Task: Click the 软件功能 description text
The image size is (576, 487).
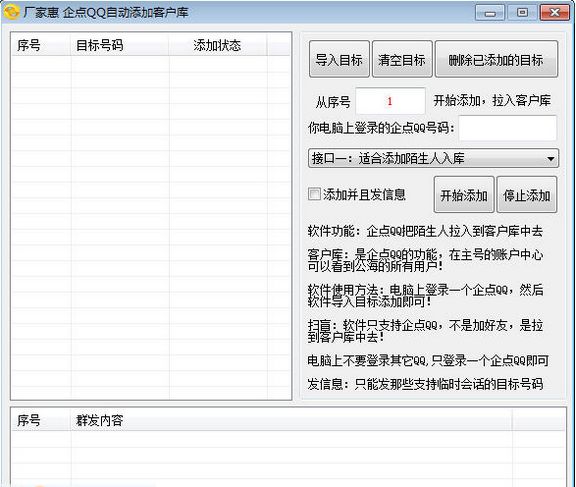Action: point(425,231)
